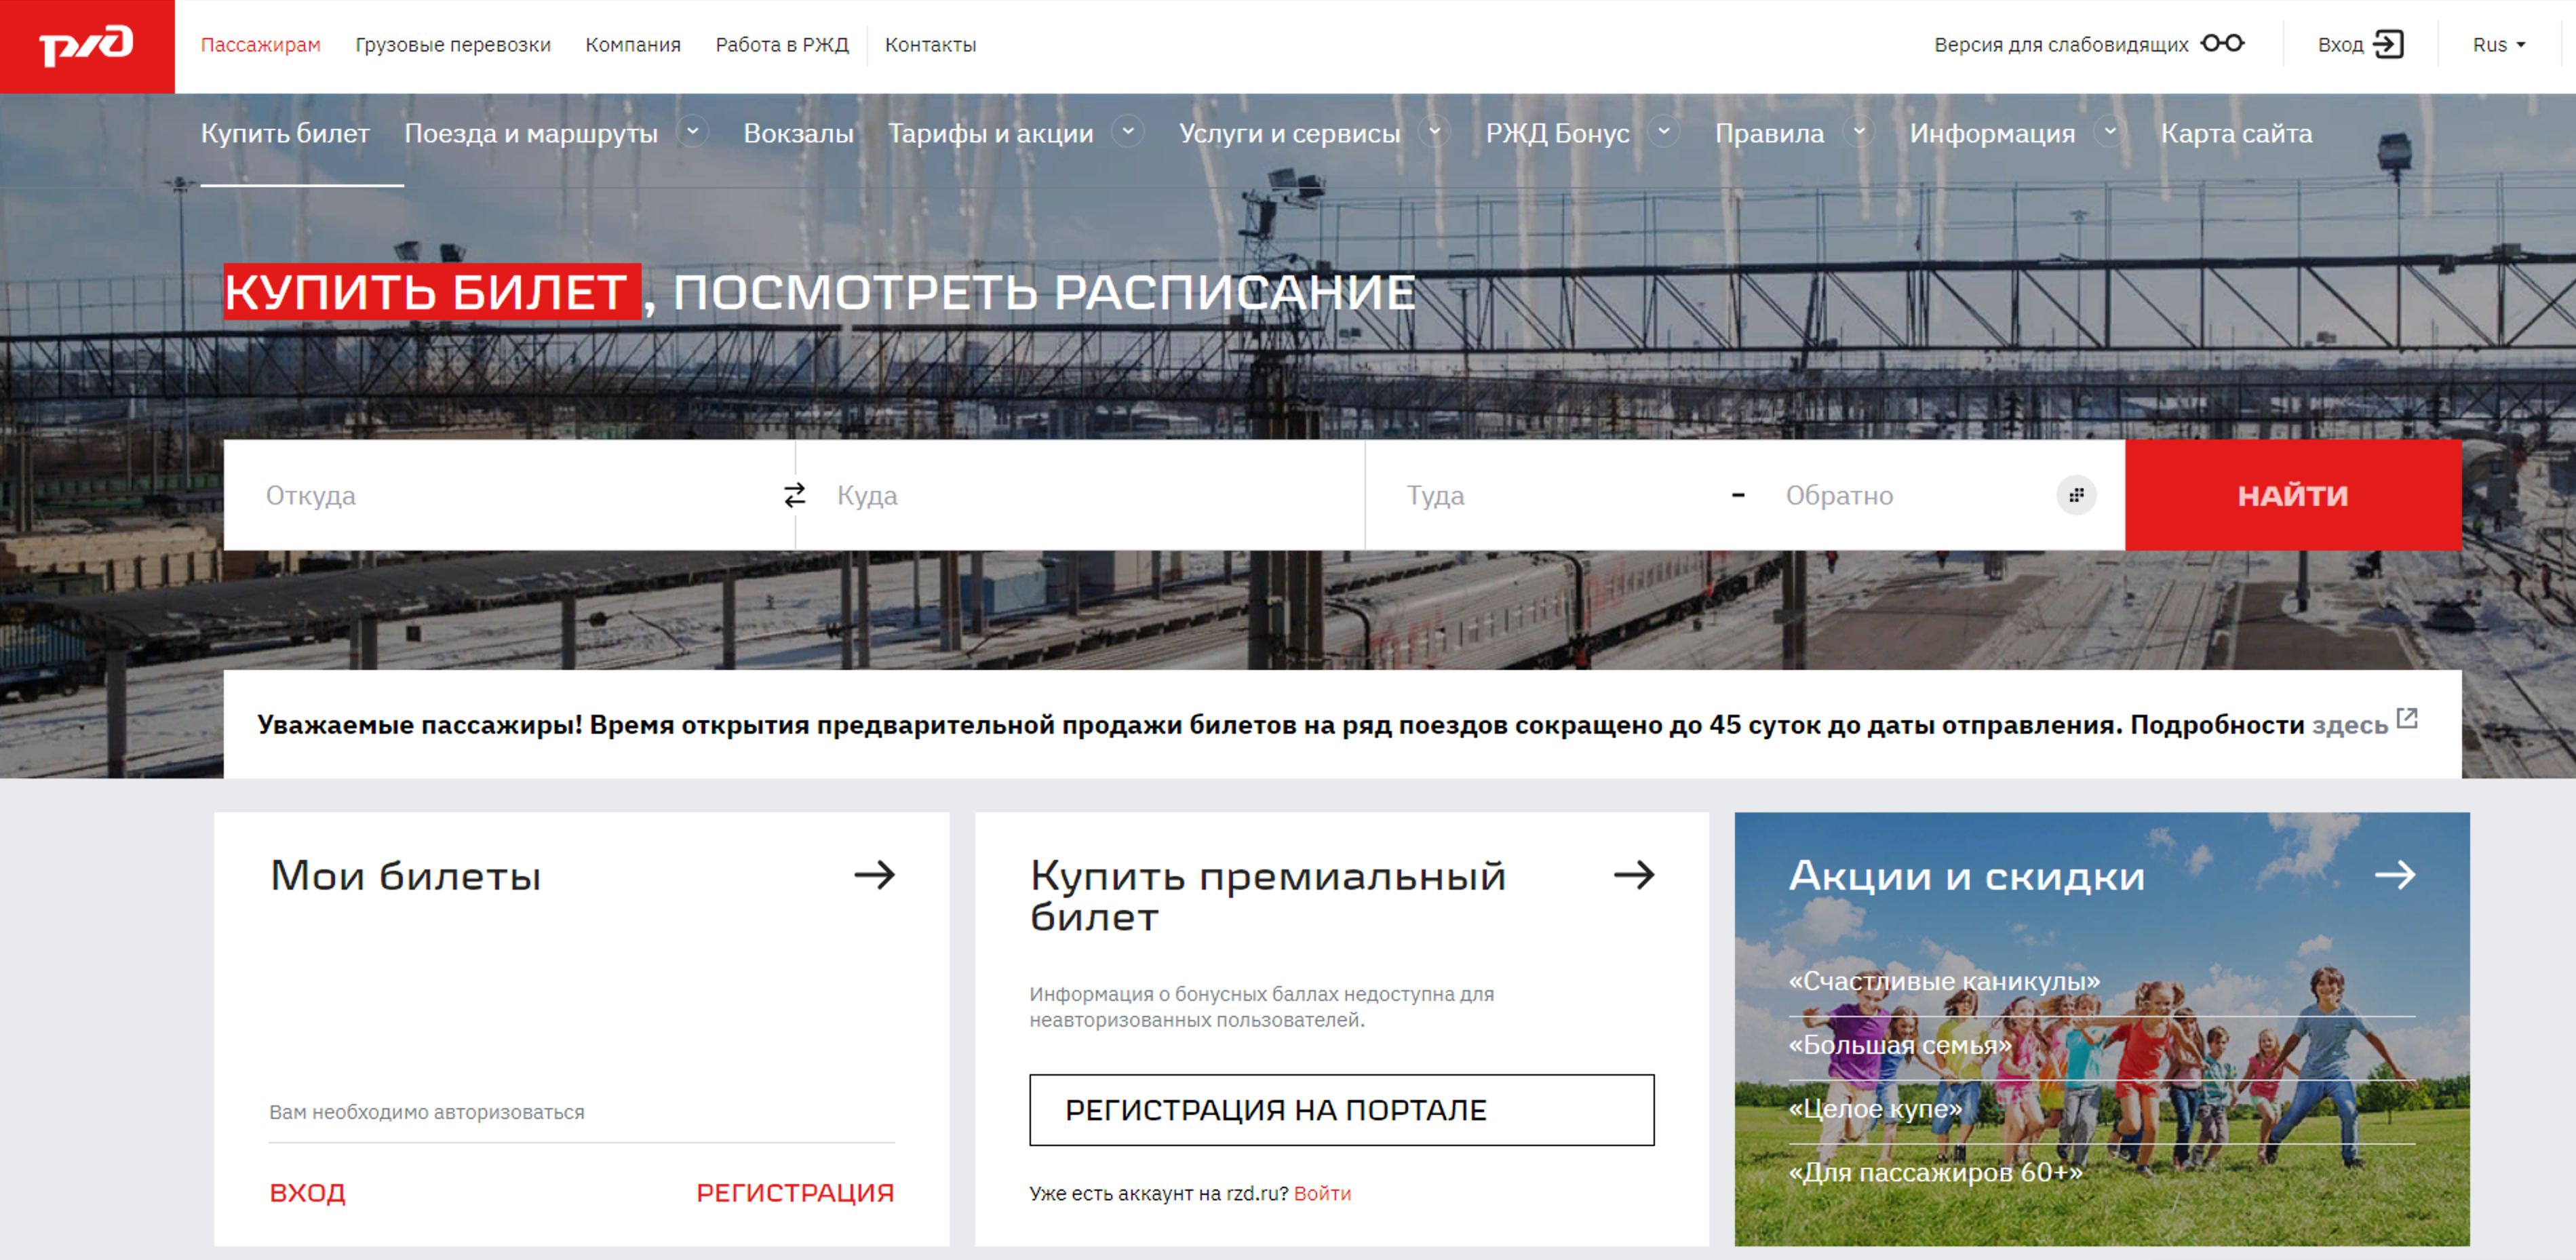The height and width of the screenshot is (1260, 2576).
Task: Click КУПИТЬ БИЛЕТ highlighted heading
Action: click(432, 292)
